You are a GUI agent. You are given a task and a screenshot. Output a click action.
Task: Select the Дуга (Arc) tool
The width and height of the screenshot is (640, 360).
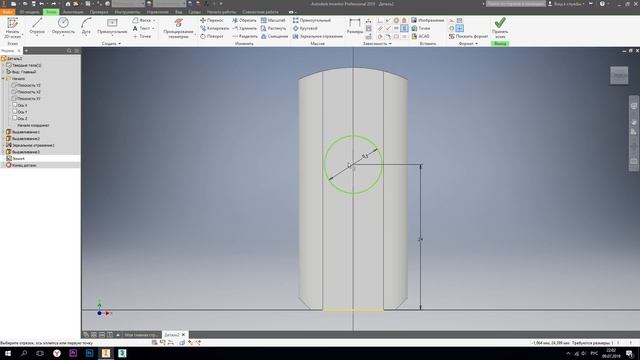click(86, 26)
